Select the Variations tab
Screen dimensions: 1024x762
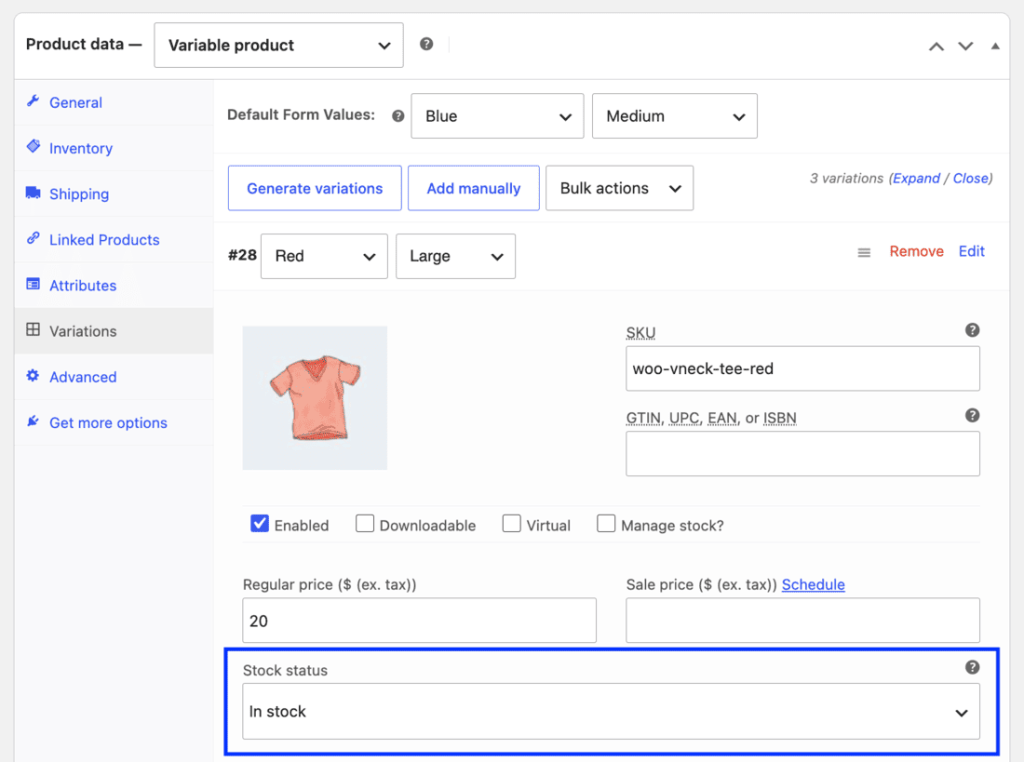(x=114, y=331)
